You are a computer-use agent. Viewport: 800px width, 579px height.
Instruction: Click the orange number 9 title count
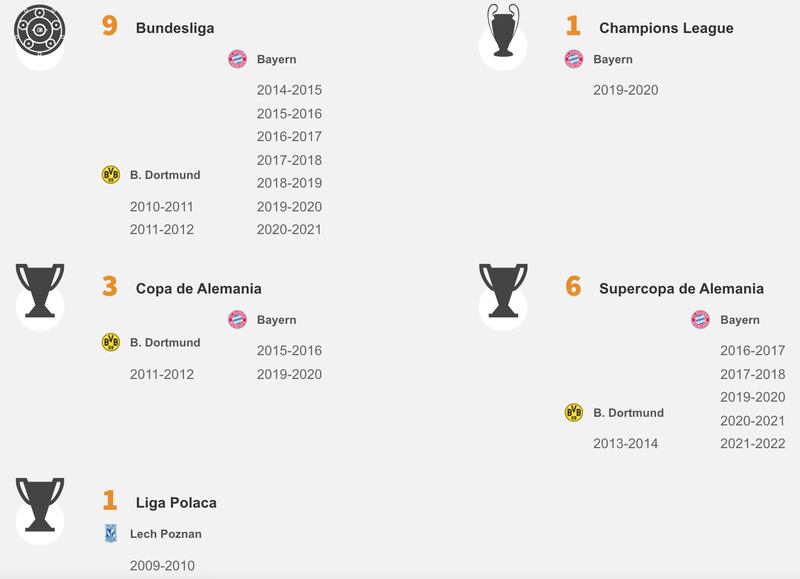(110, 27)
